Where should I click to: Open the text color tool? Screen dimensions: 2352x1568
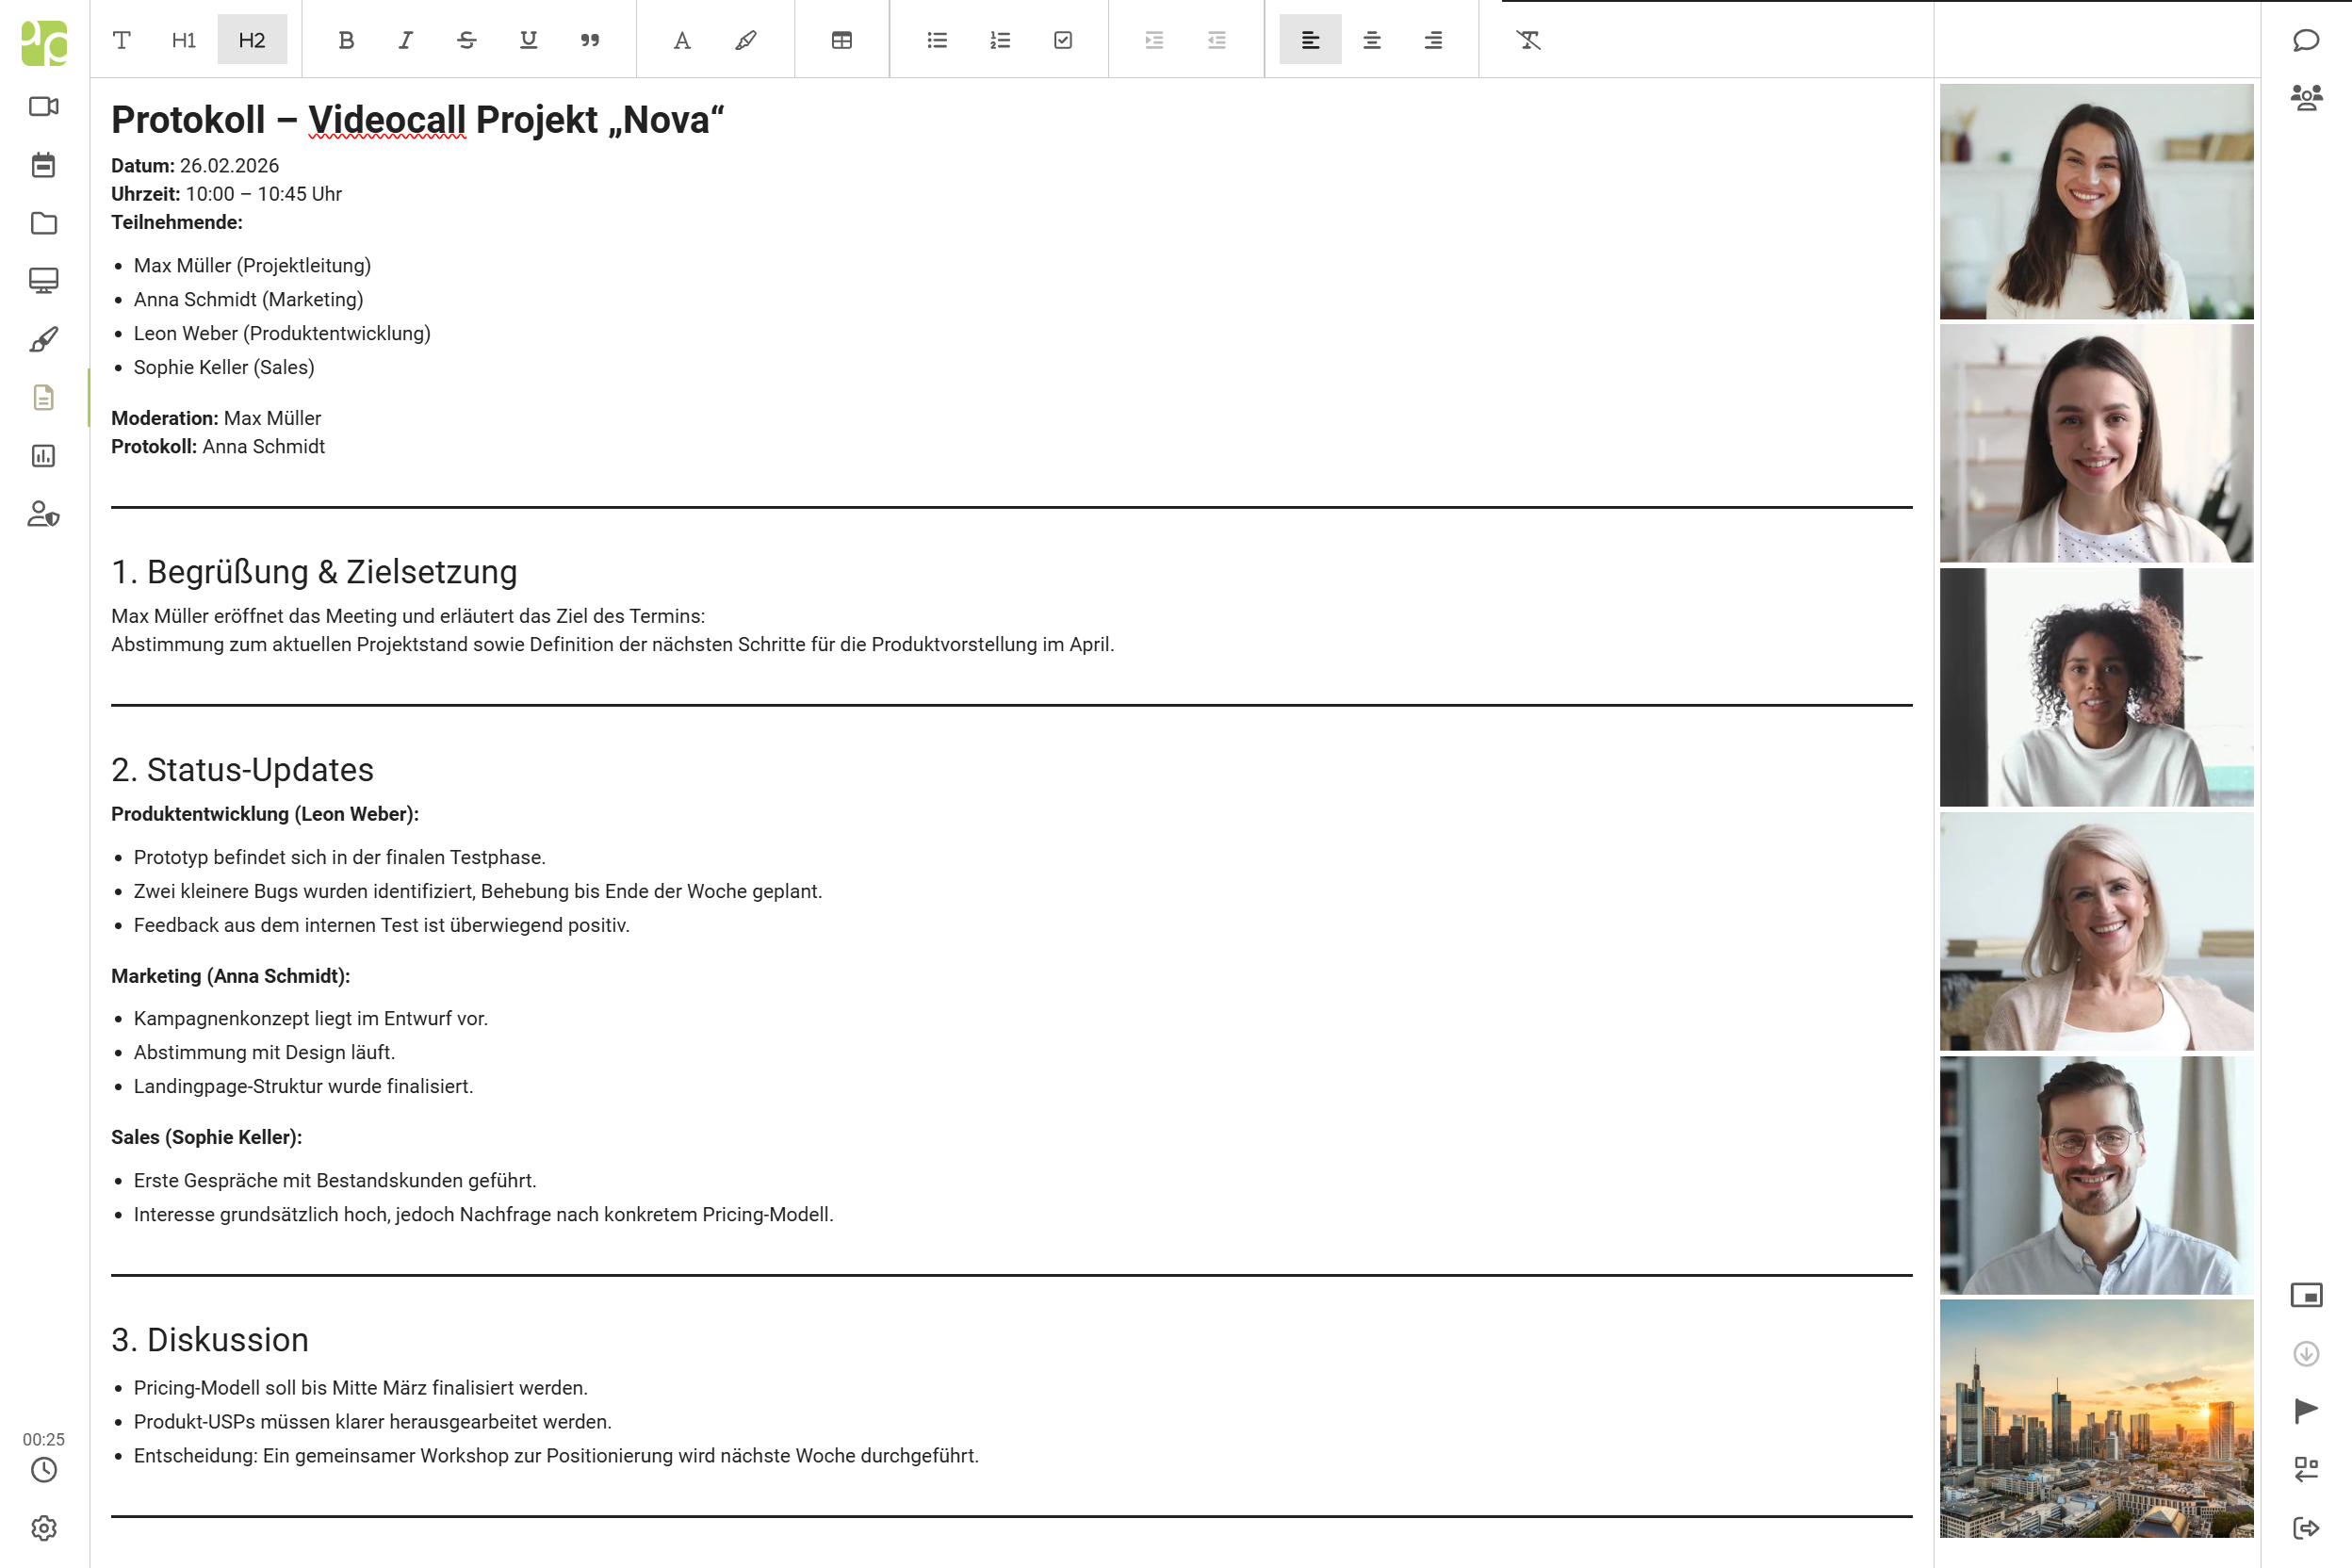coord(681,40)
